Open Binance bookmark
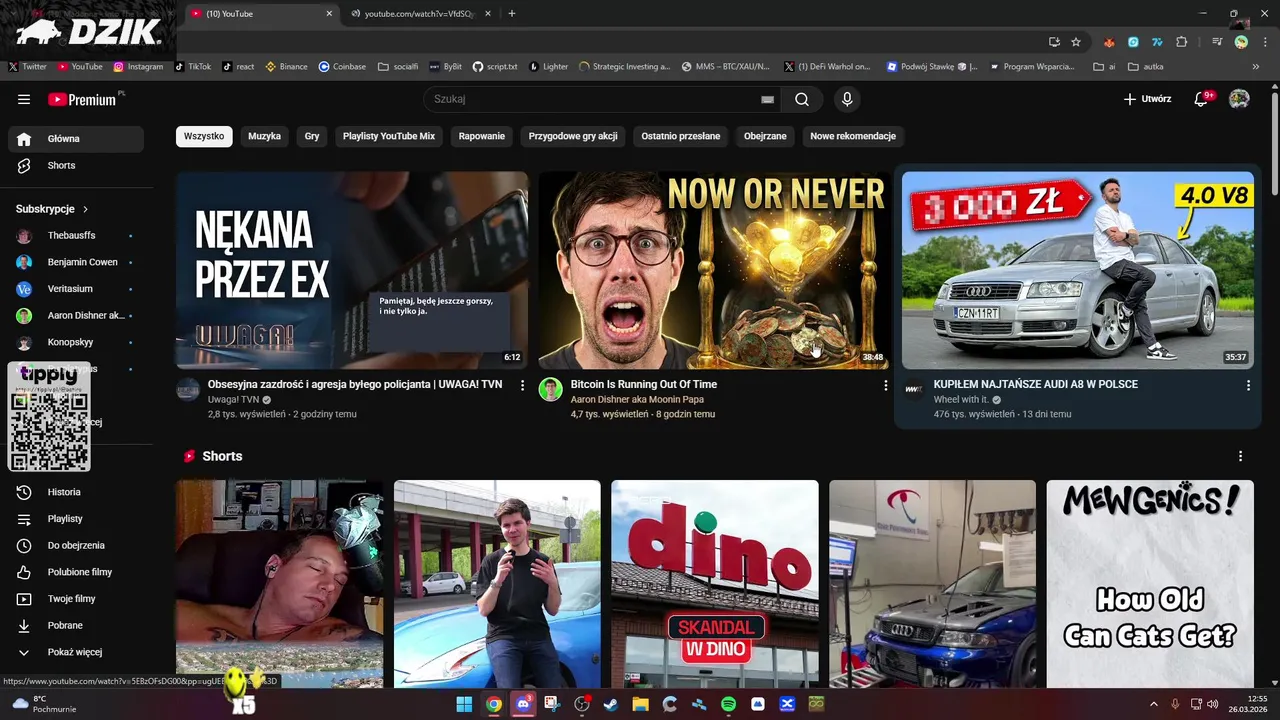Image resolution: width=1280 pixels, height=720 pixels. [x=286, y=66]
